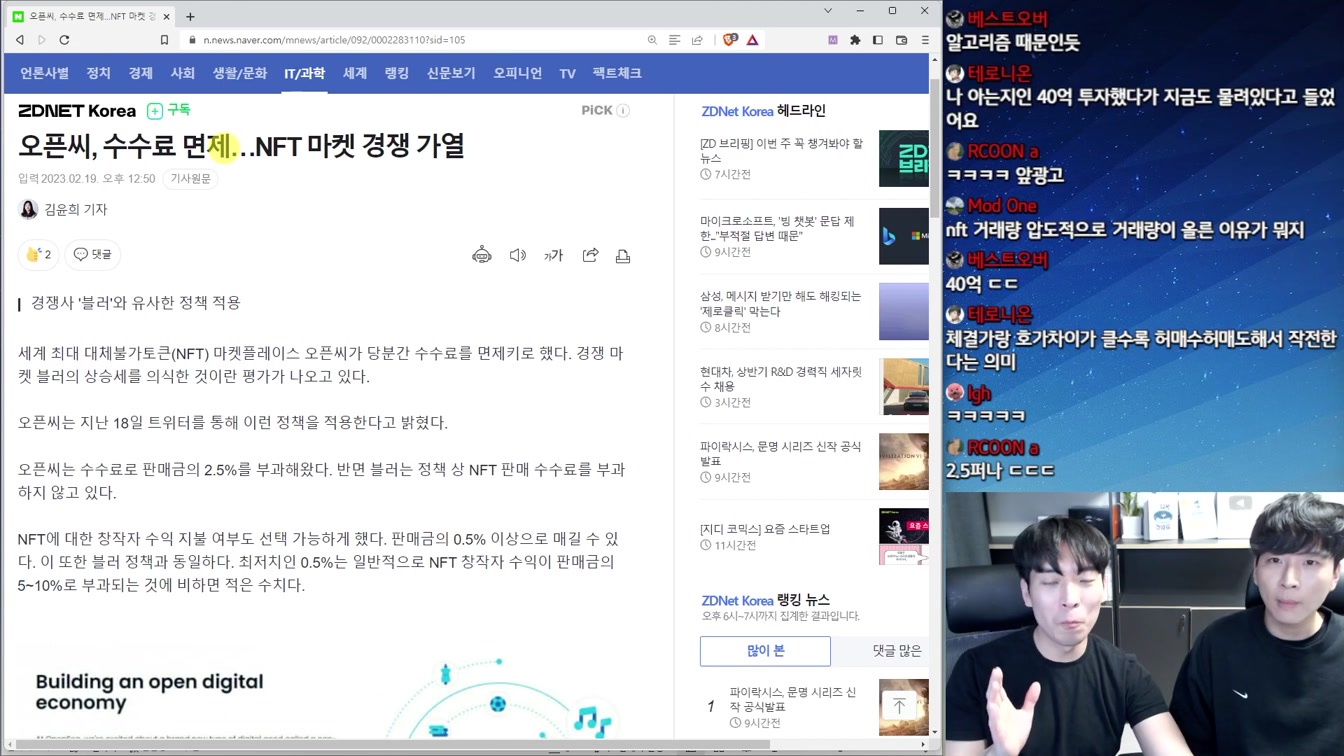Screen dimensions: 1344x756
Task: Select the IT/과학 menu item
Action: [x=304, y=74]
